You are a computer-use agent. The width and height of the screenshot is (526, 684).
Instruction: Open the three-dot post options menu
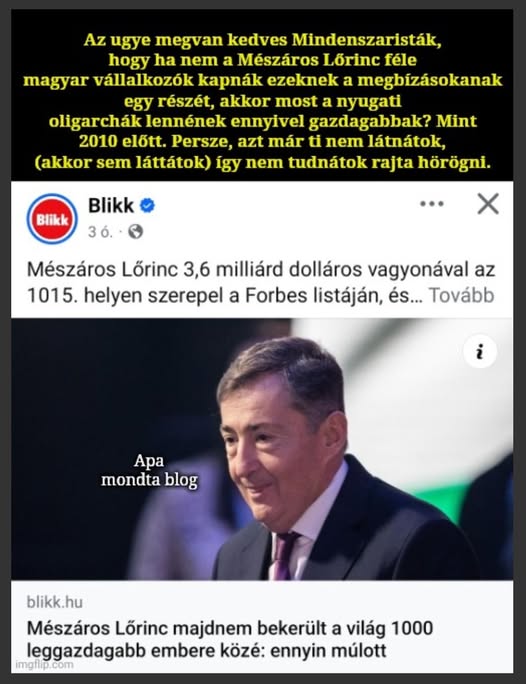[x=431, y=204]
